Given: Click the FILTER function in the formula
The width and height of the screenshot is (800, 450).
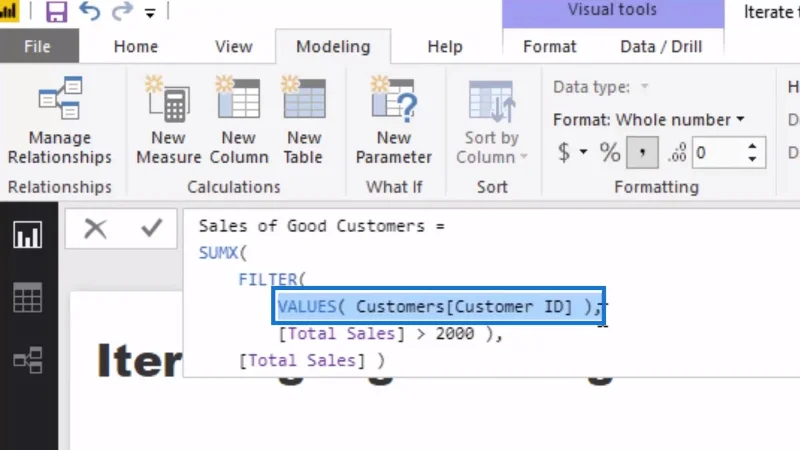Looking at the screenshot, I should (267, 280).
